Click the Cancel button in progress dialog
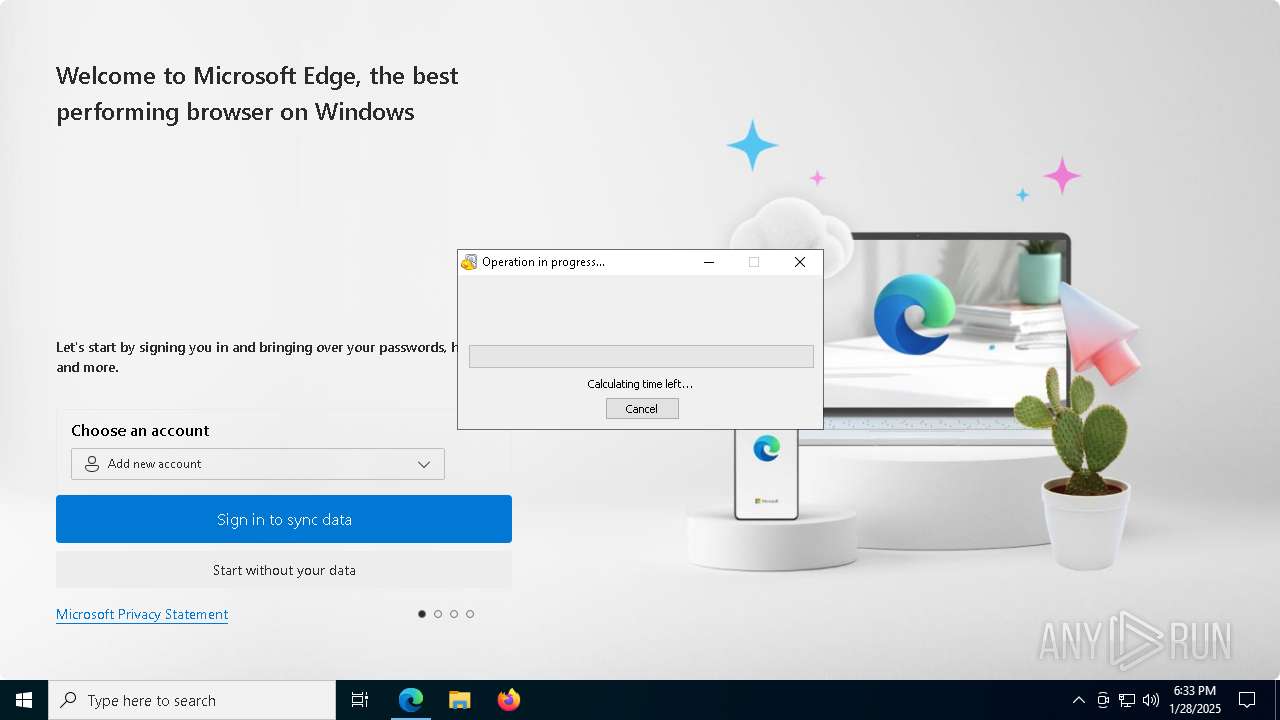The image size is (1280, 720). tap(642, 409)
